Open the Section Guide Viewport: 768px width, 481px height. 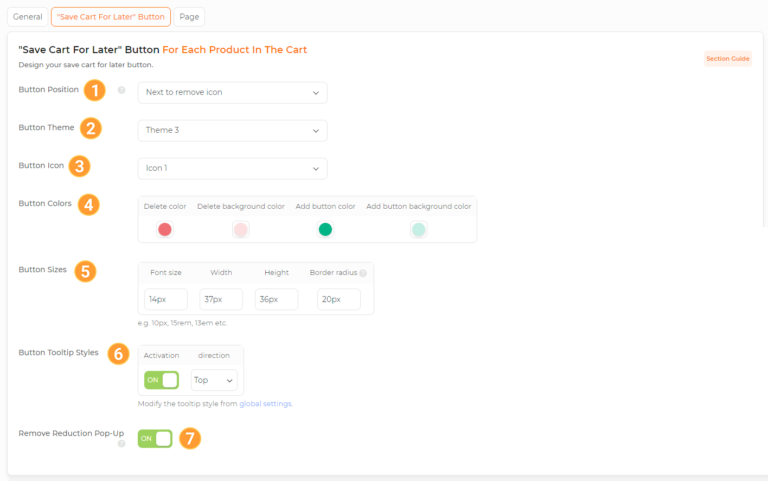pyautogui.click(x=727, y=59)
